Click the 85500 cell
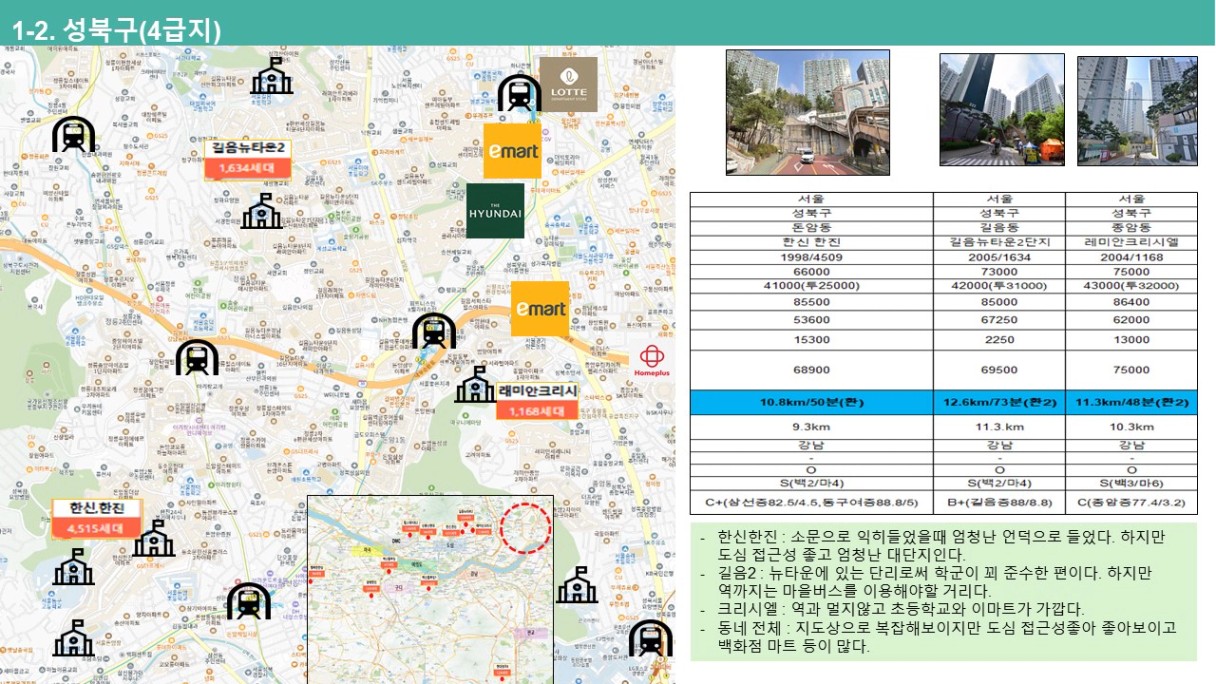This screenshot has width=1216, height=684. coord(811,301)
